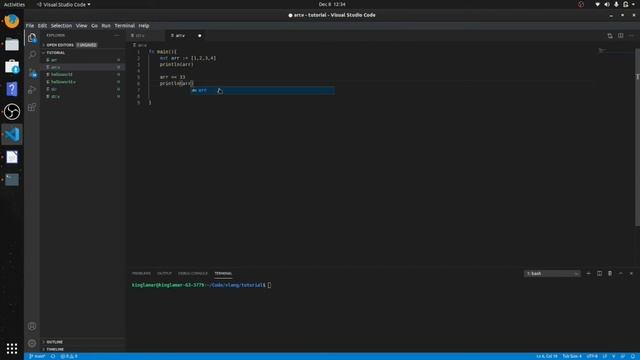Open the Run menu

(106, 26)
